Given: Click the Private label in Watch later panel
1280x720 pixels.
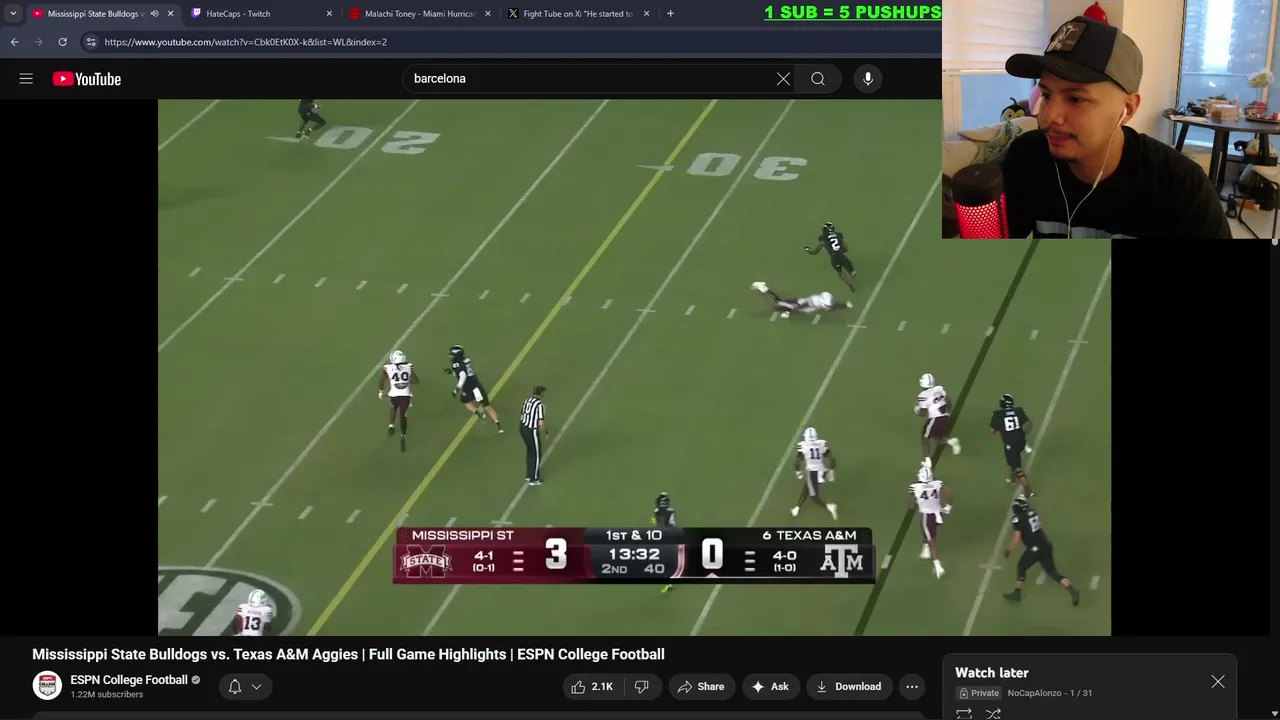Looking at the screenshot, I should (978, 693).
